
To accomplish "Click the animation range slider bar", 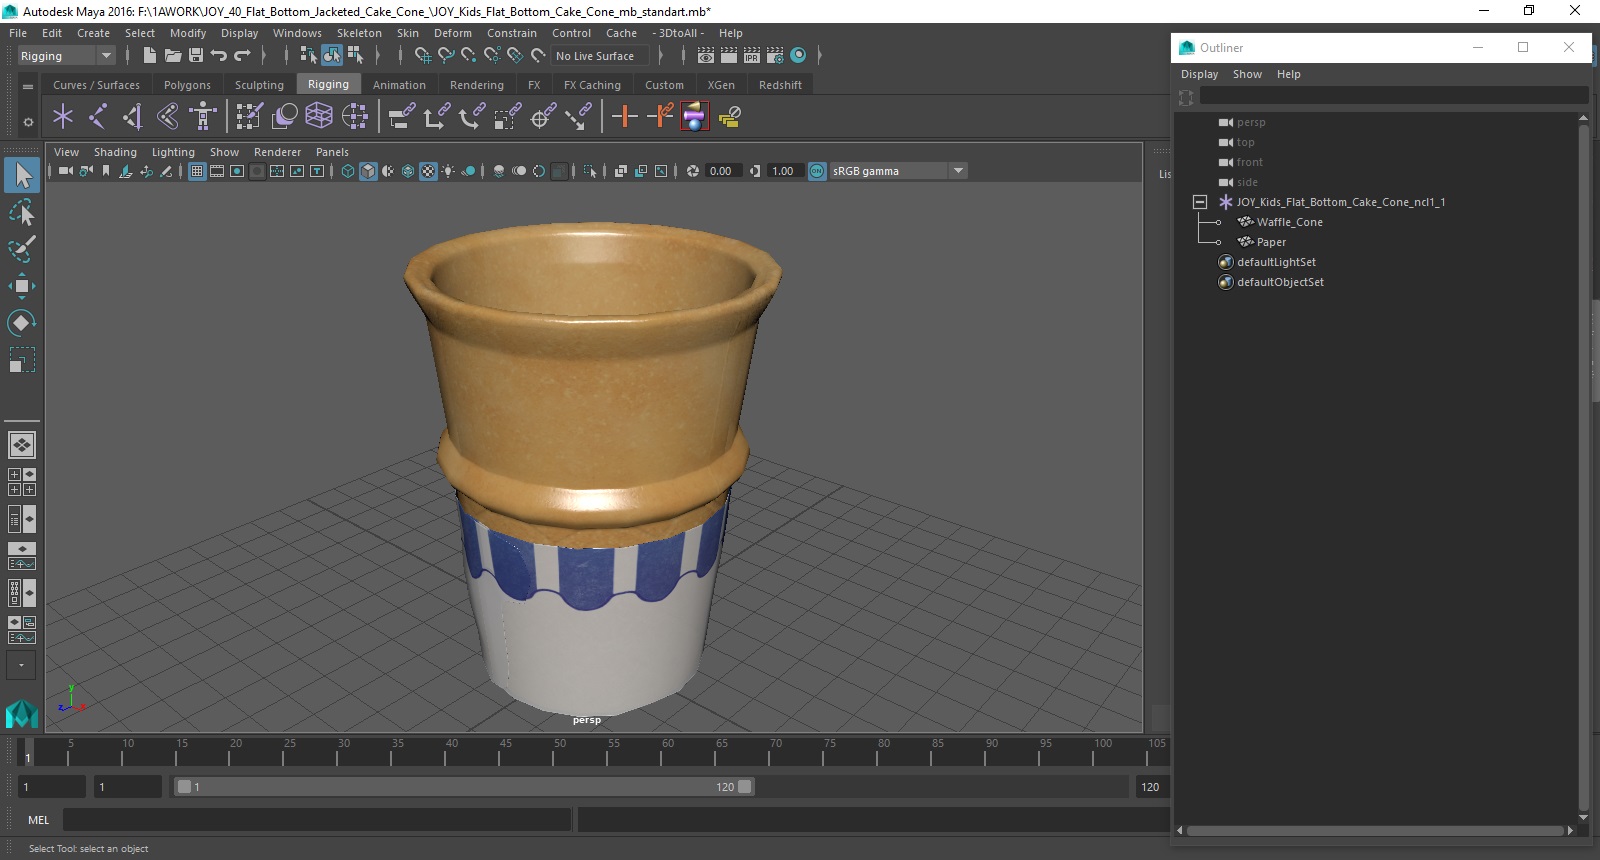I will point(465,787).
